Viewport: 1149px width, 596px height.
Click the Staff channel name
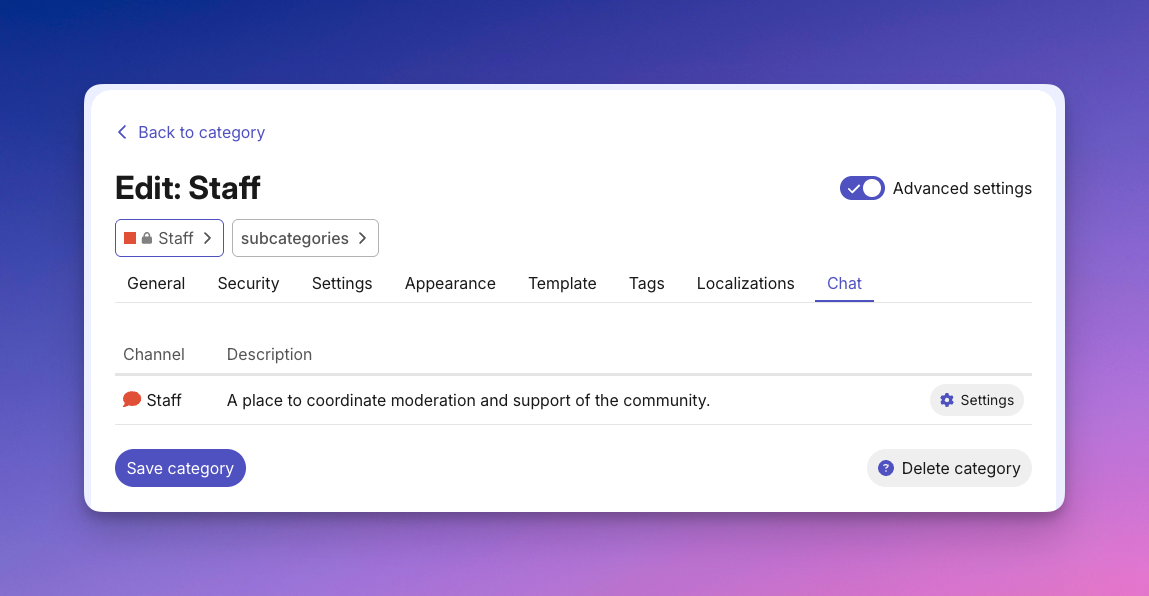click(163, 400)
